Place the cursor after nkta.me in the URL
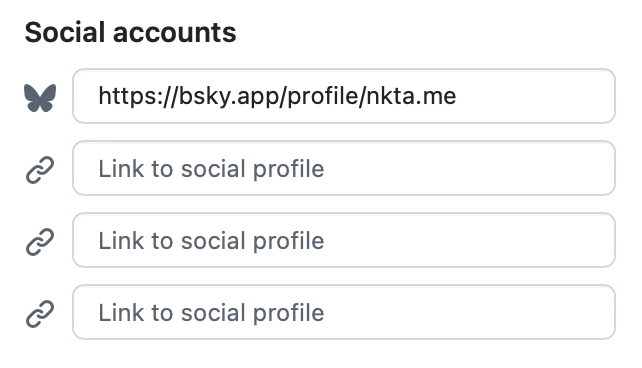This screenshot has width=642, height=368. pyautogui.click(x=457, y=96)
